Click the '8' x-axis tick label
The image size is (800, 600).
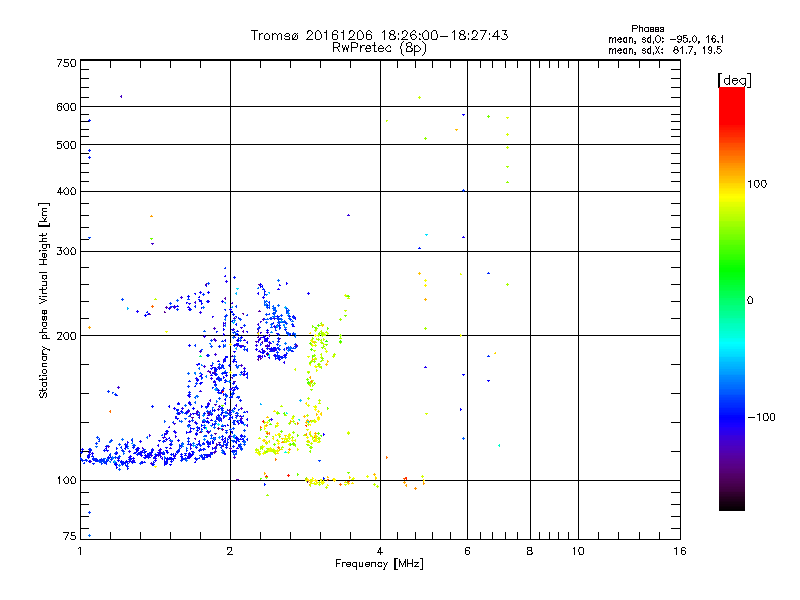coord(530,551)
